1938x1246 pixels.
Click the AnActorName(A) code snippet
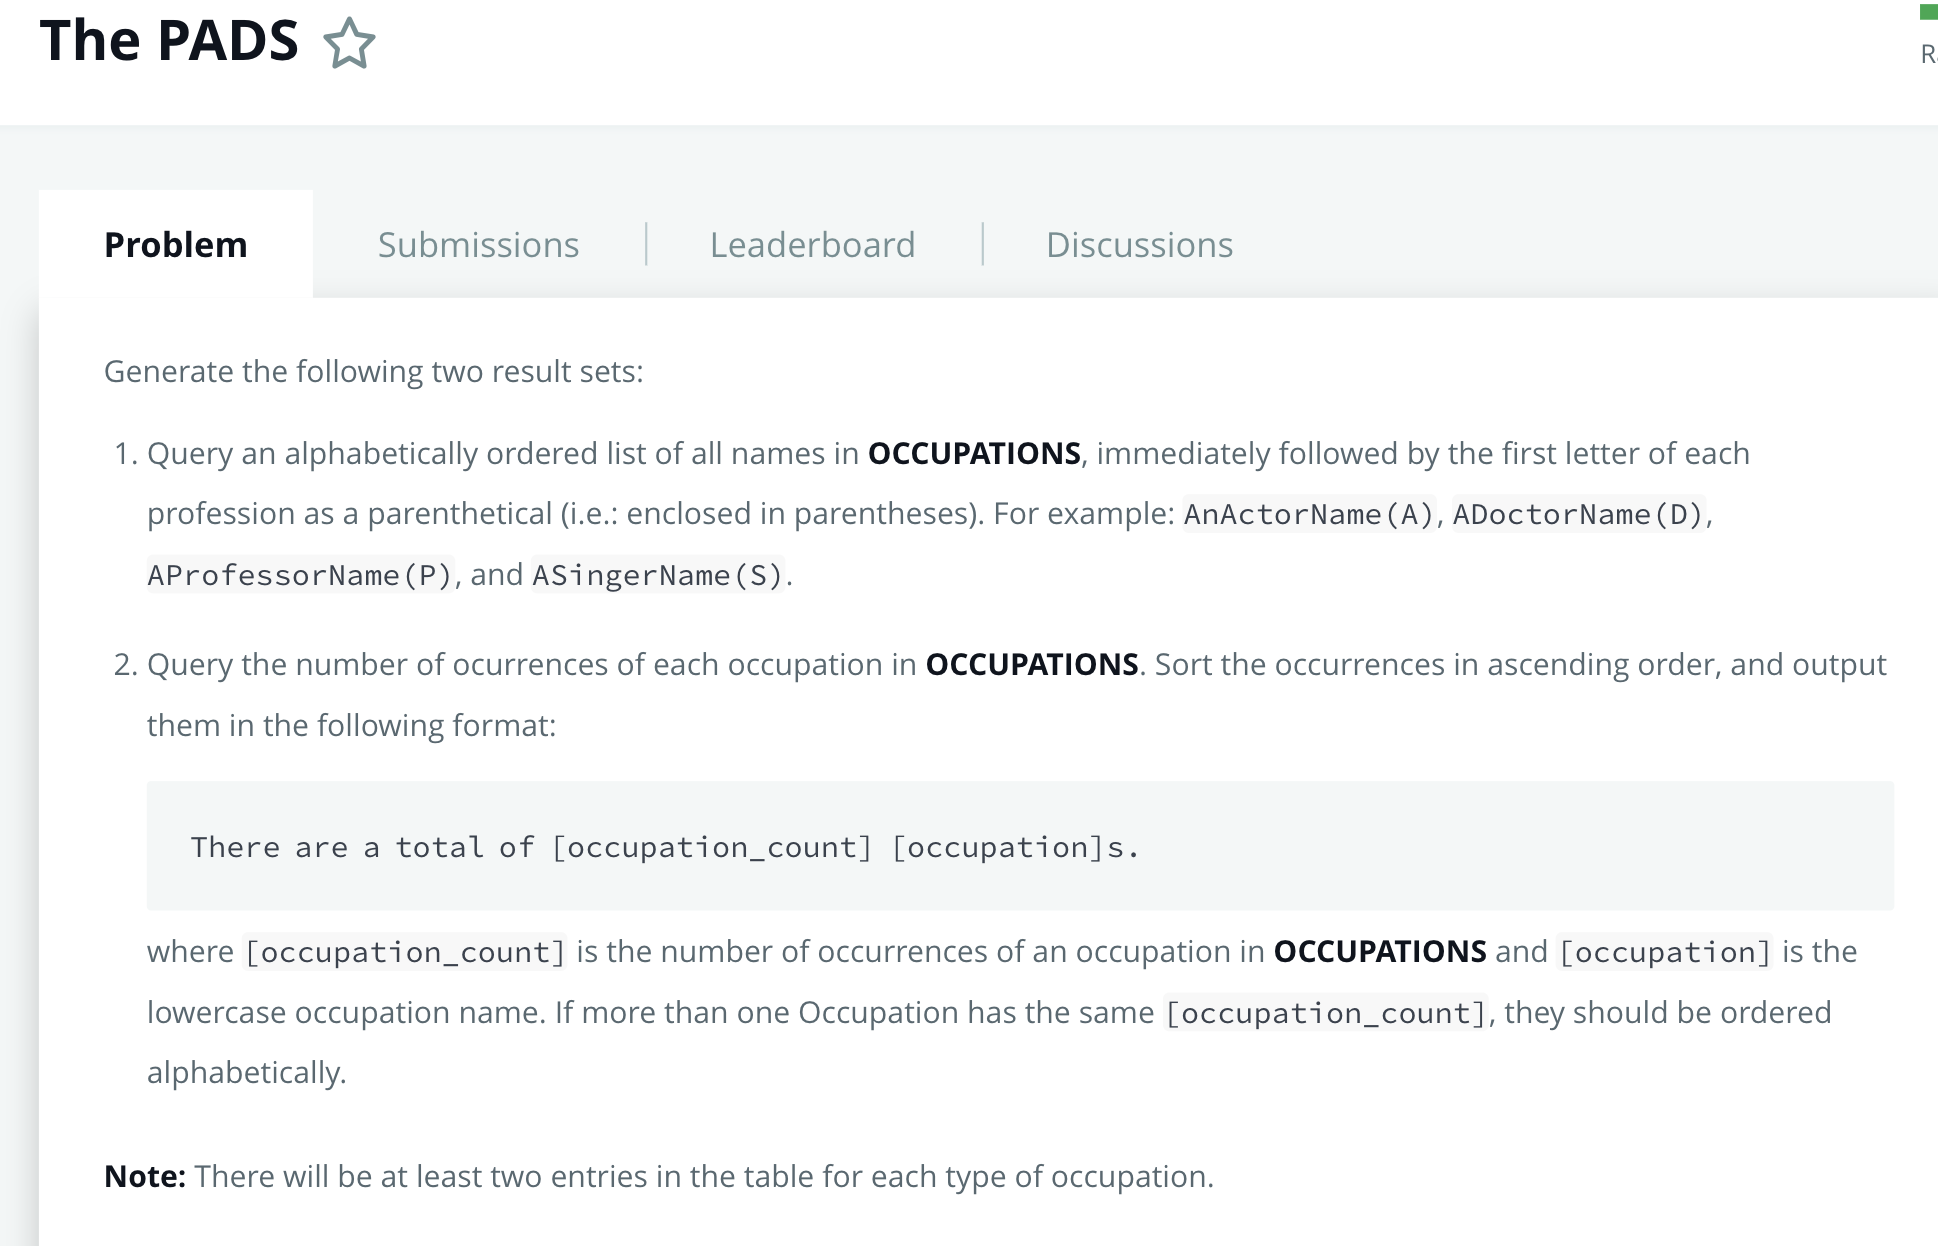(1308, 514)
